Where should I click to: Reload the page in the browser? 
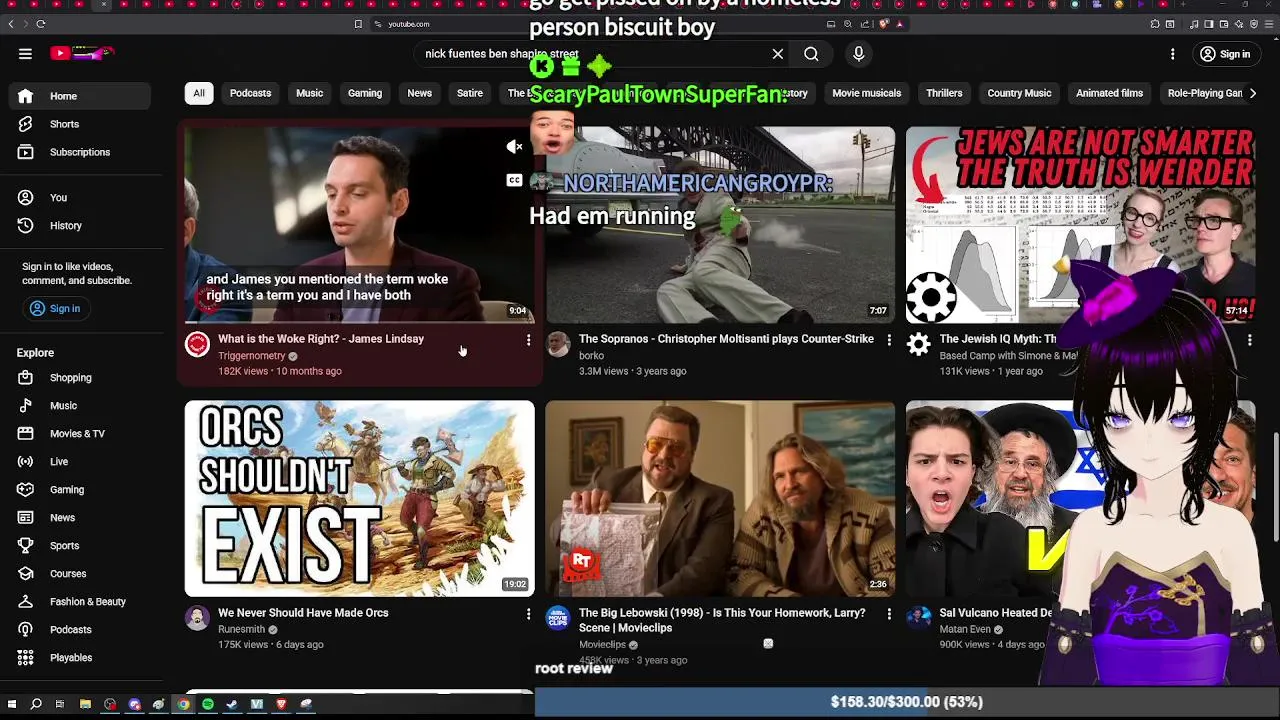pyautogui.click(x=41, y=24)
